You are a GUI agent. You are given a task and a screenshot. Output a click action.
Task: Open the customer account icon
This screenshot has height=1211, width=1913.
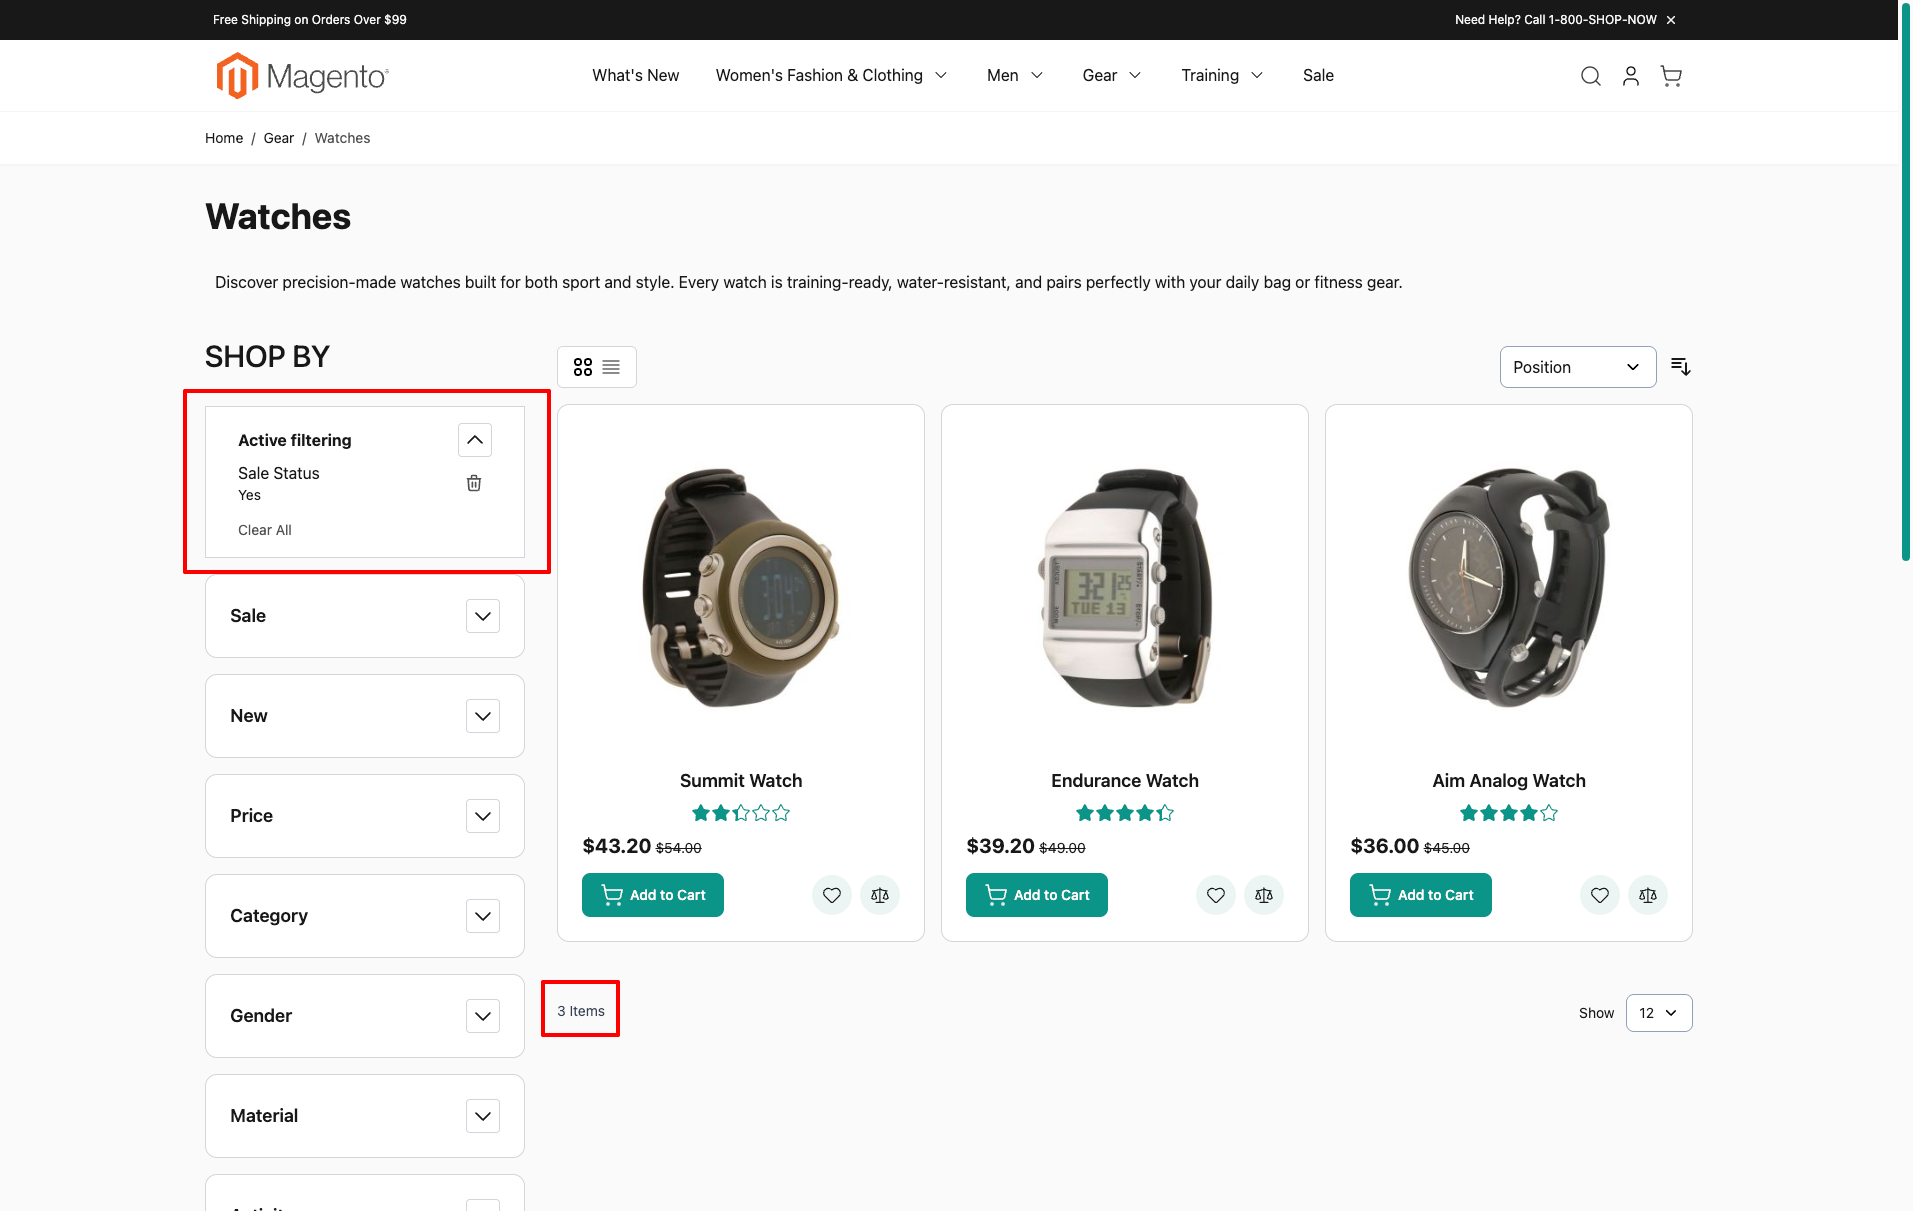[x=1630, y=75]
